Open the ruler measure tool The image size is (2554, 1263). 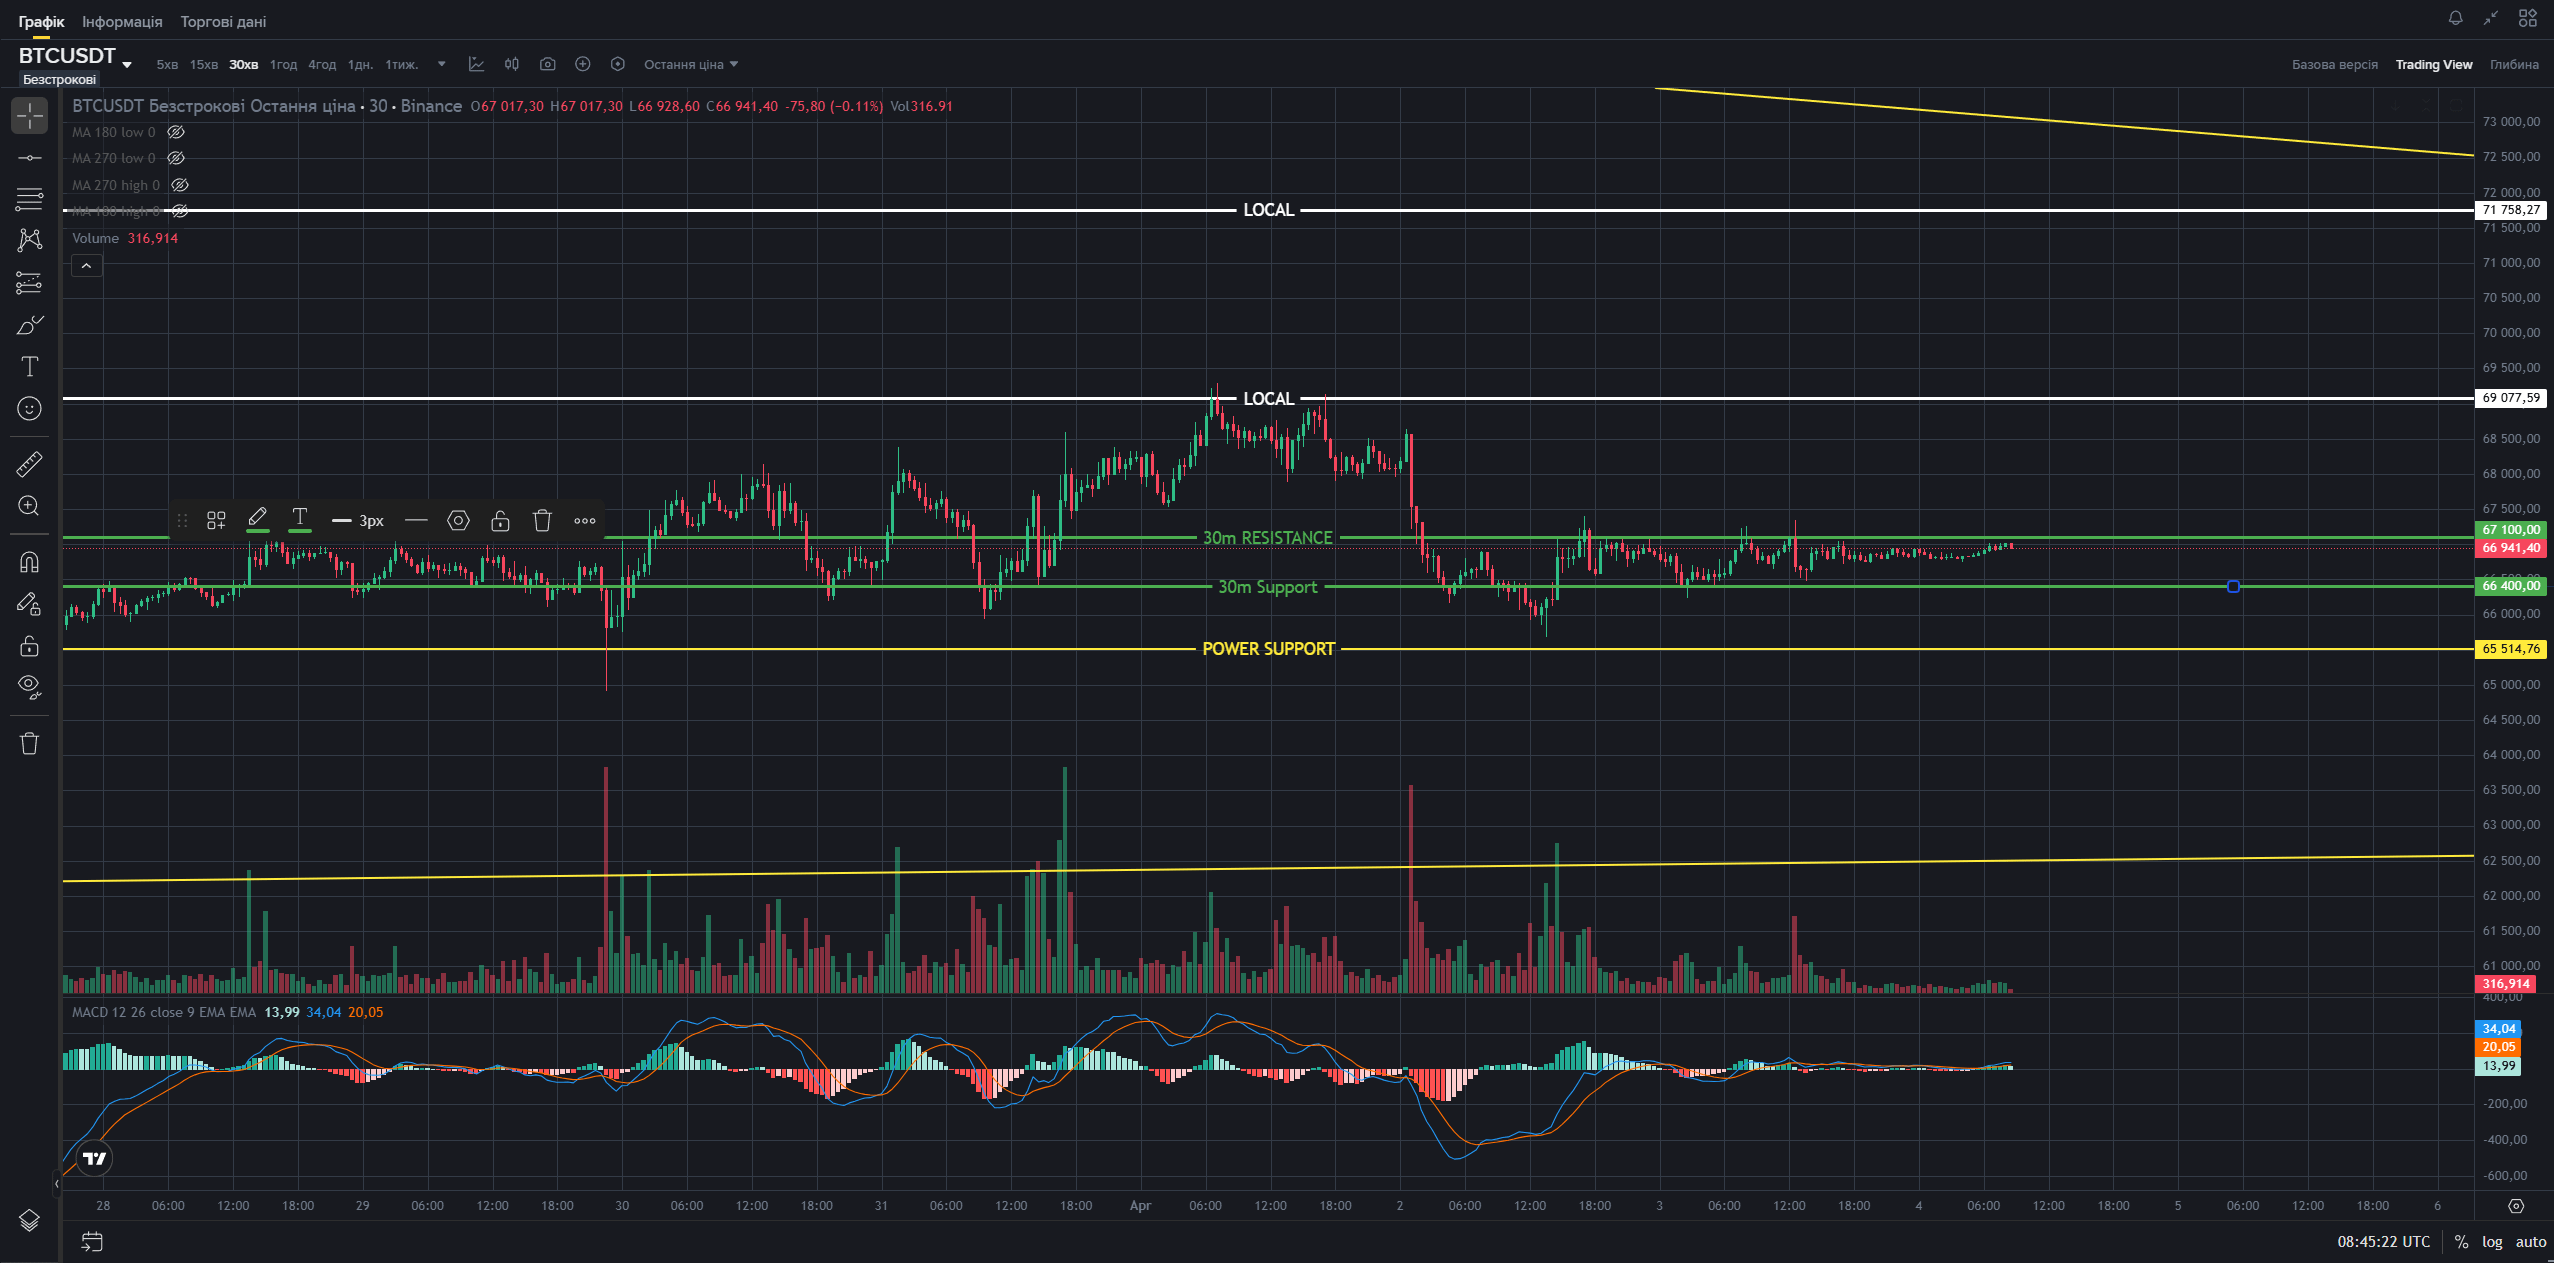click(x=29, y=463)
